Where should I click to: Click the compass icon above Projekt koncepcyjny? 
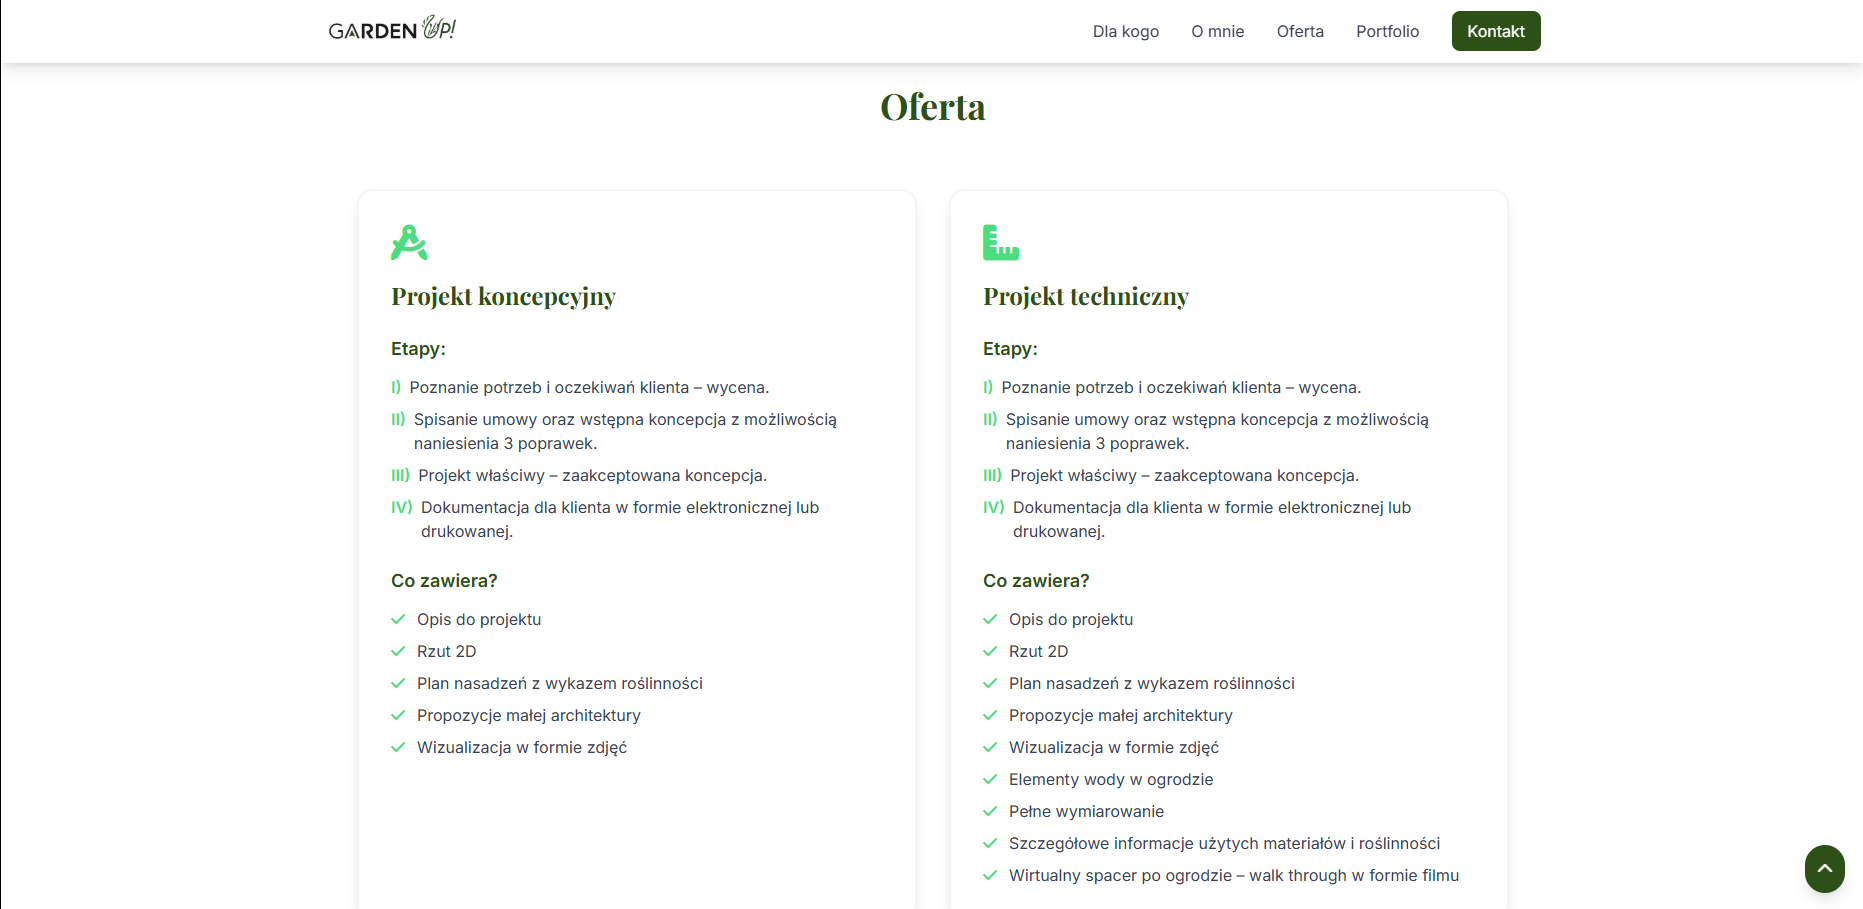pyautogui.click(x=409, y=243)
